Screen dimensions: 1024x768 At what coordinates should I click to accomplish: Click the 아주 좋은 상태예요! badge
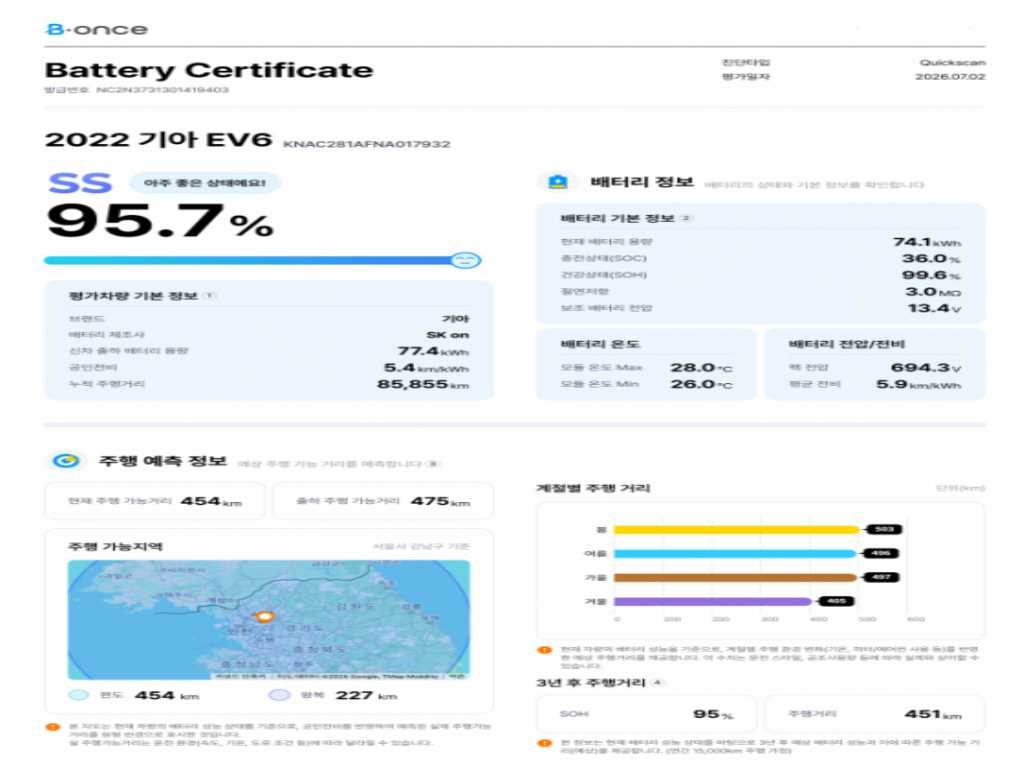(205, 183)
